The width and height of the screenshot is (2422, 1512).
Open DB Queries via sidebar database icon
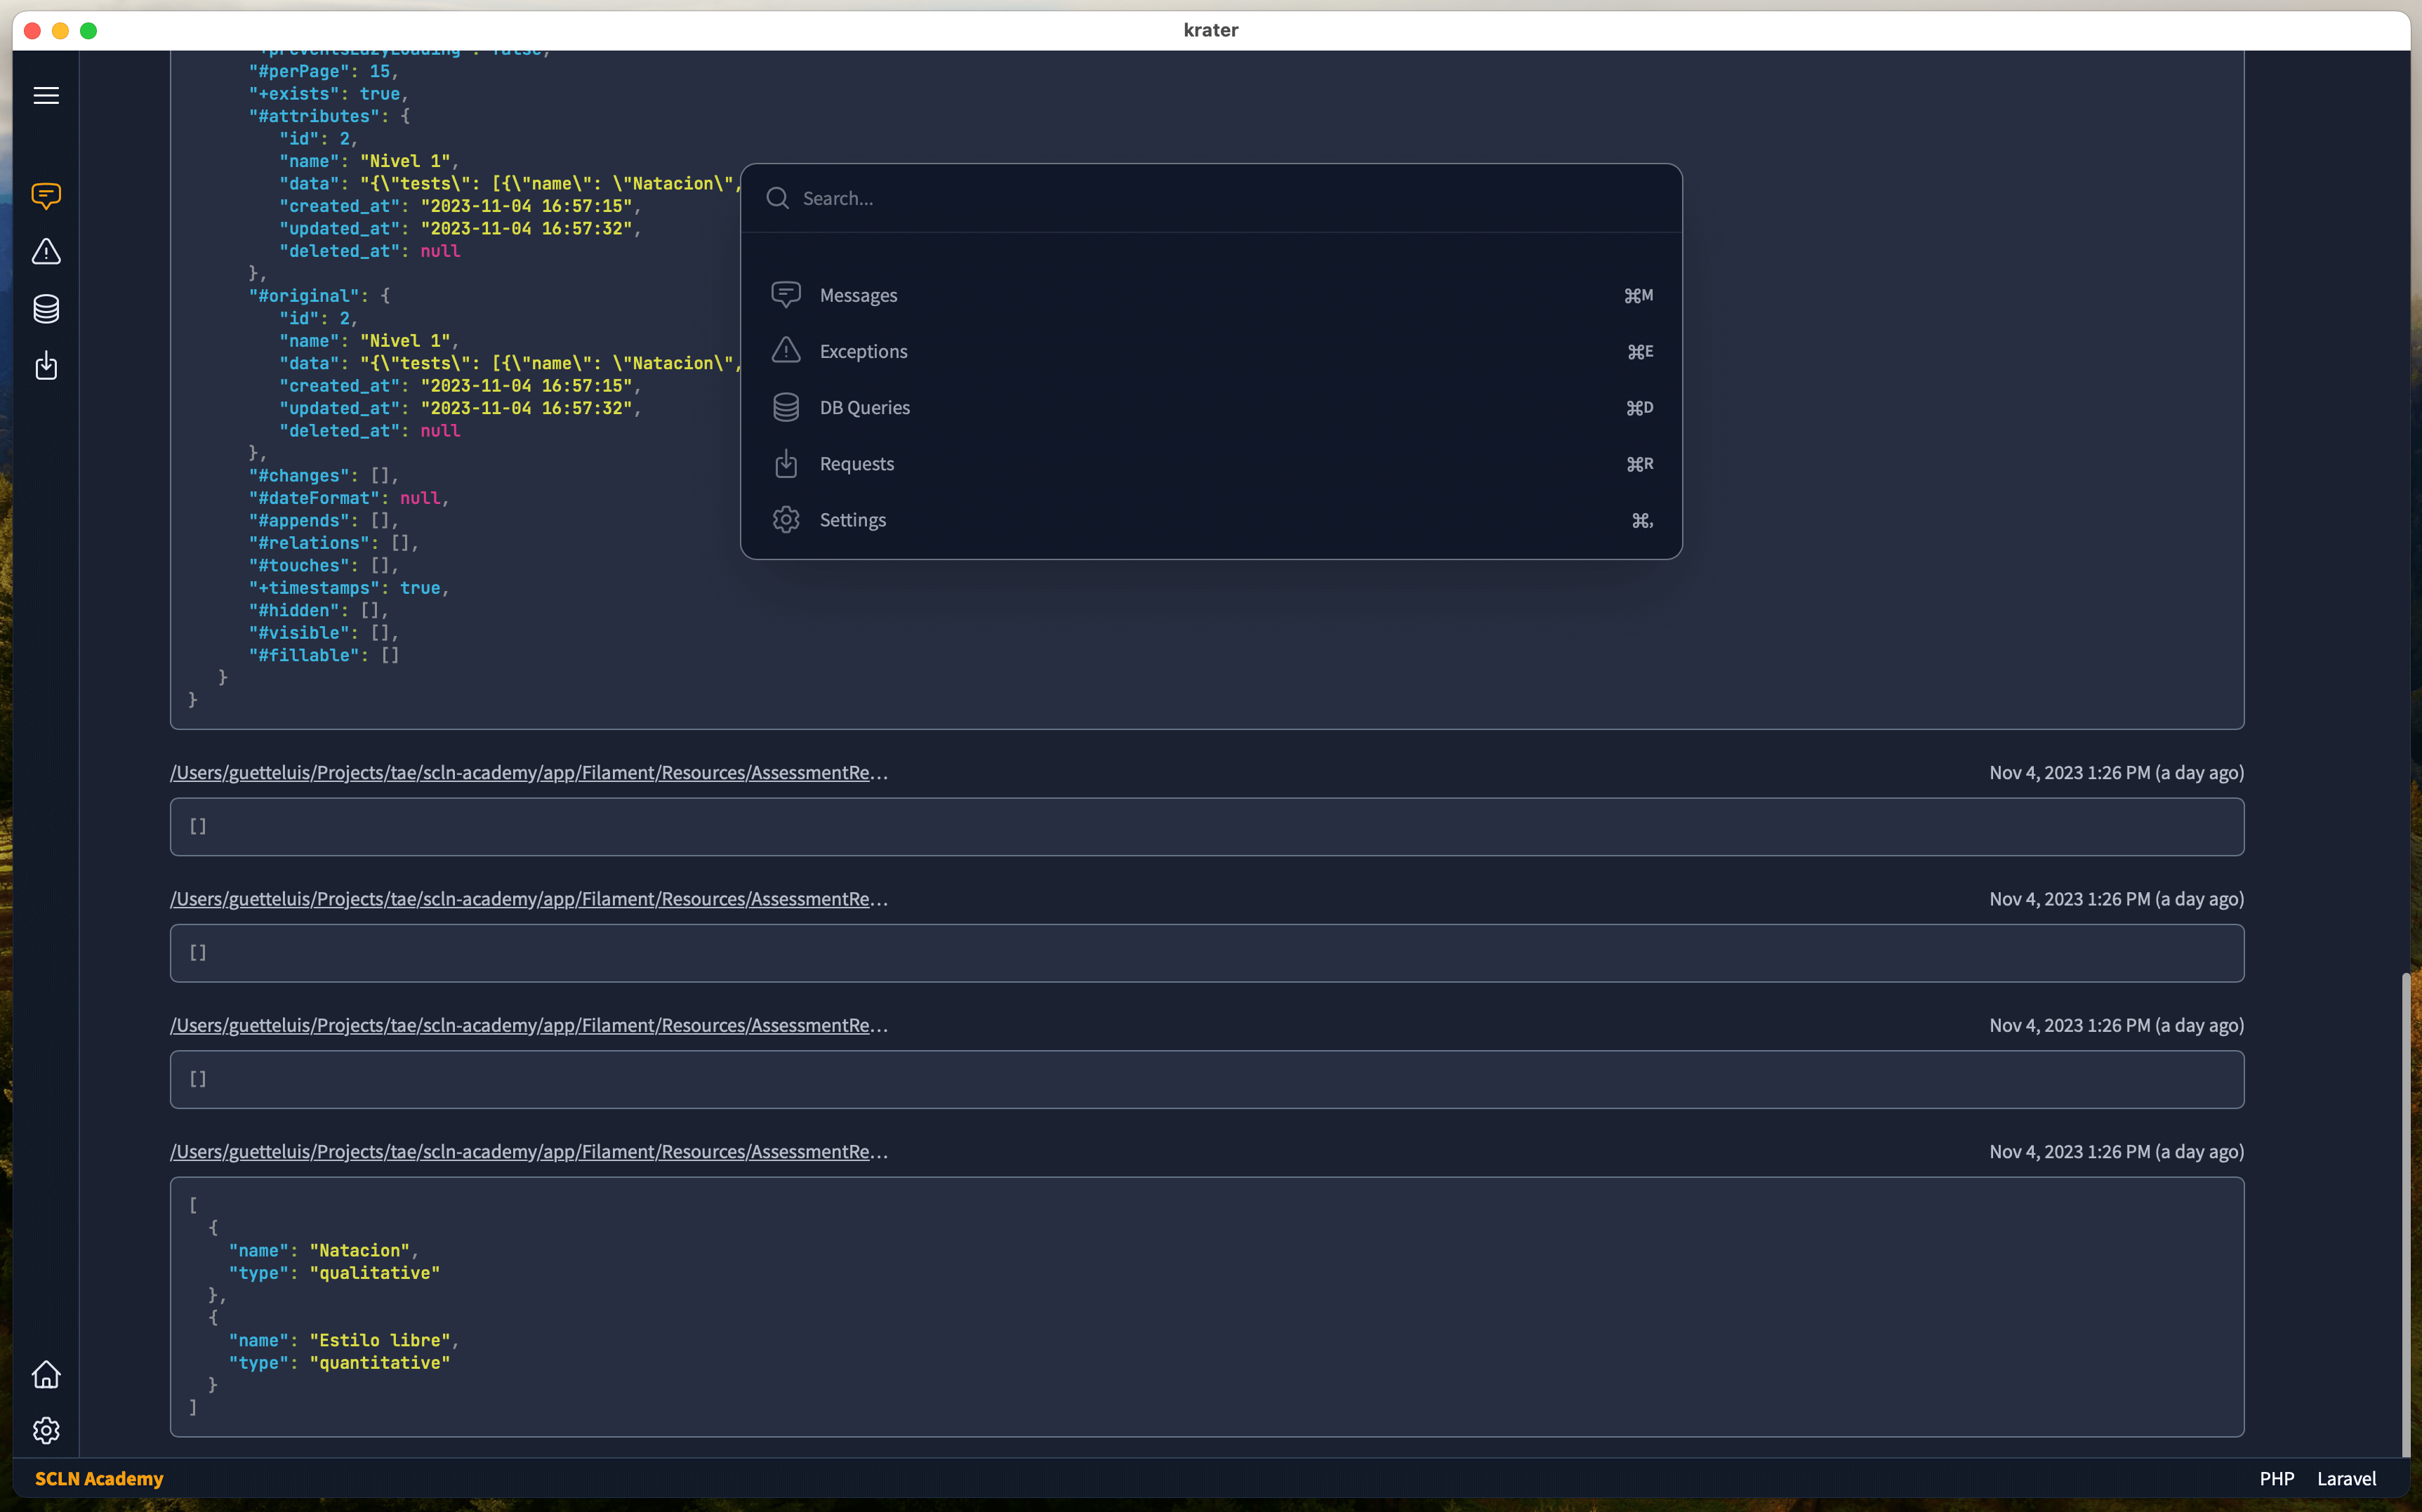46,308
